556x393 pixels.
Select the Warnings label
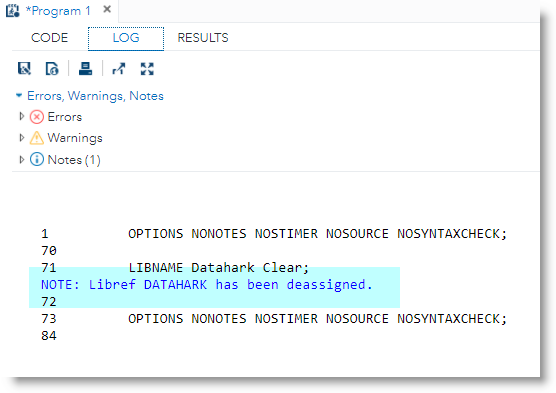point(75,138)
